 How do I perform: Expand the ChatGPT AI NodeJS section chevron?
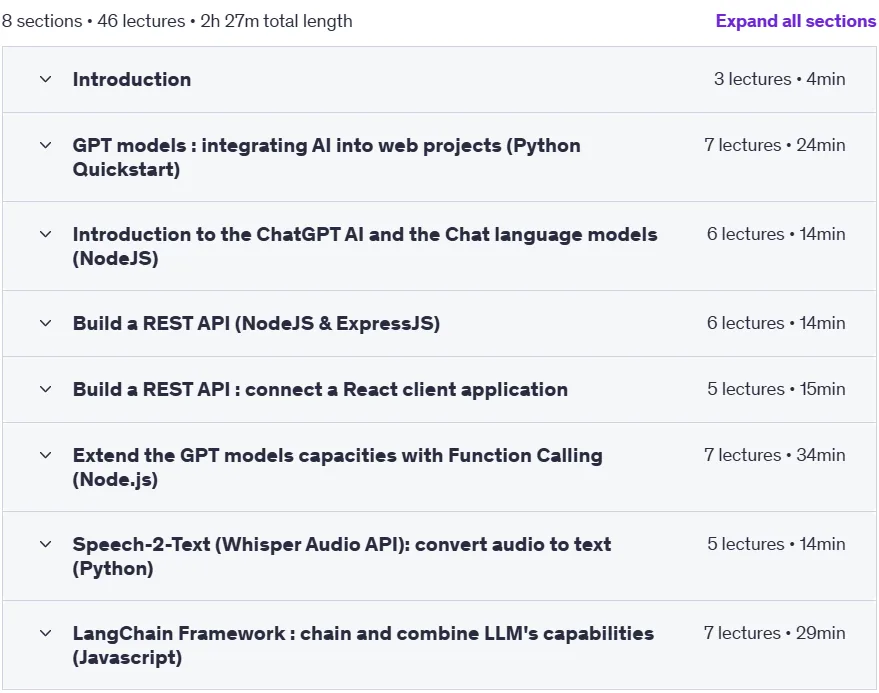click(45, 234)
